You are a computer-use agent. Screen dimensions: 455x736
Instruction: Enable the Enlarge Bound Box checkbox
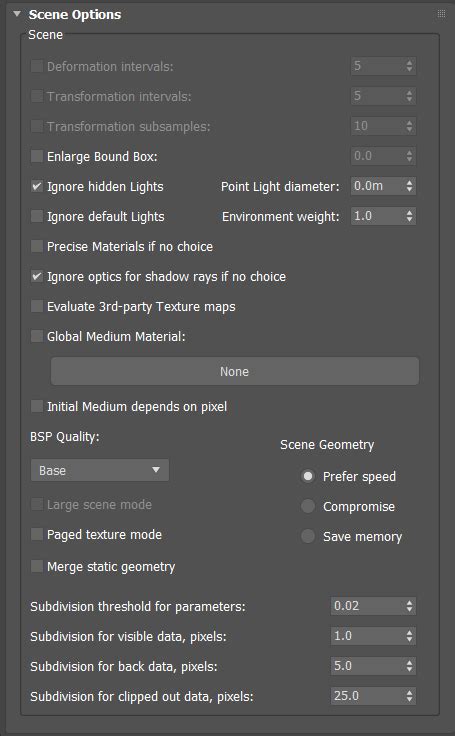click(37, 156)
